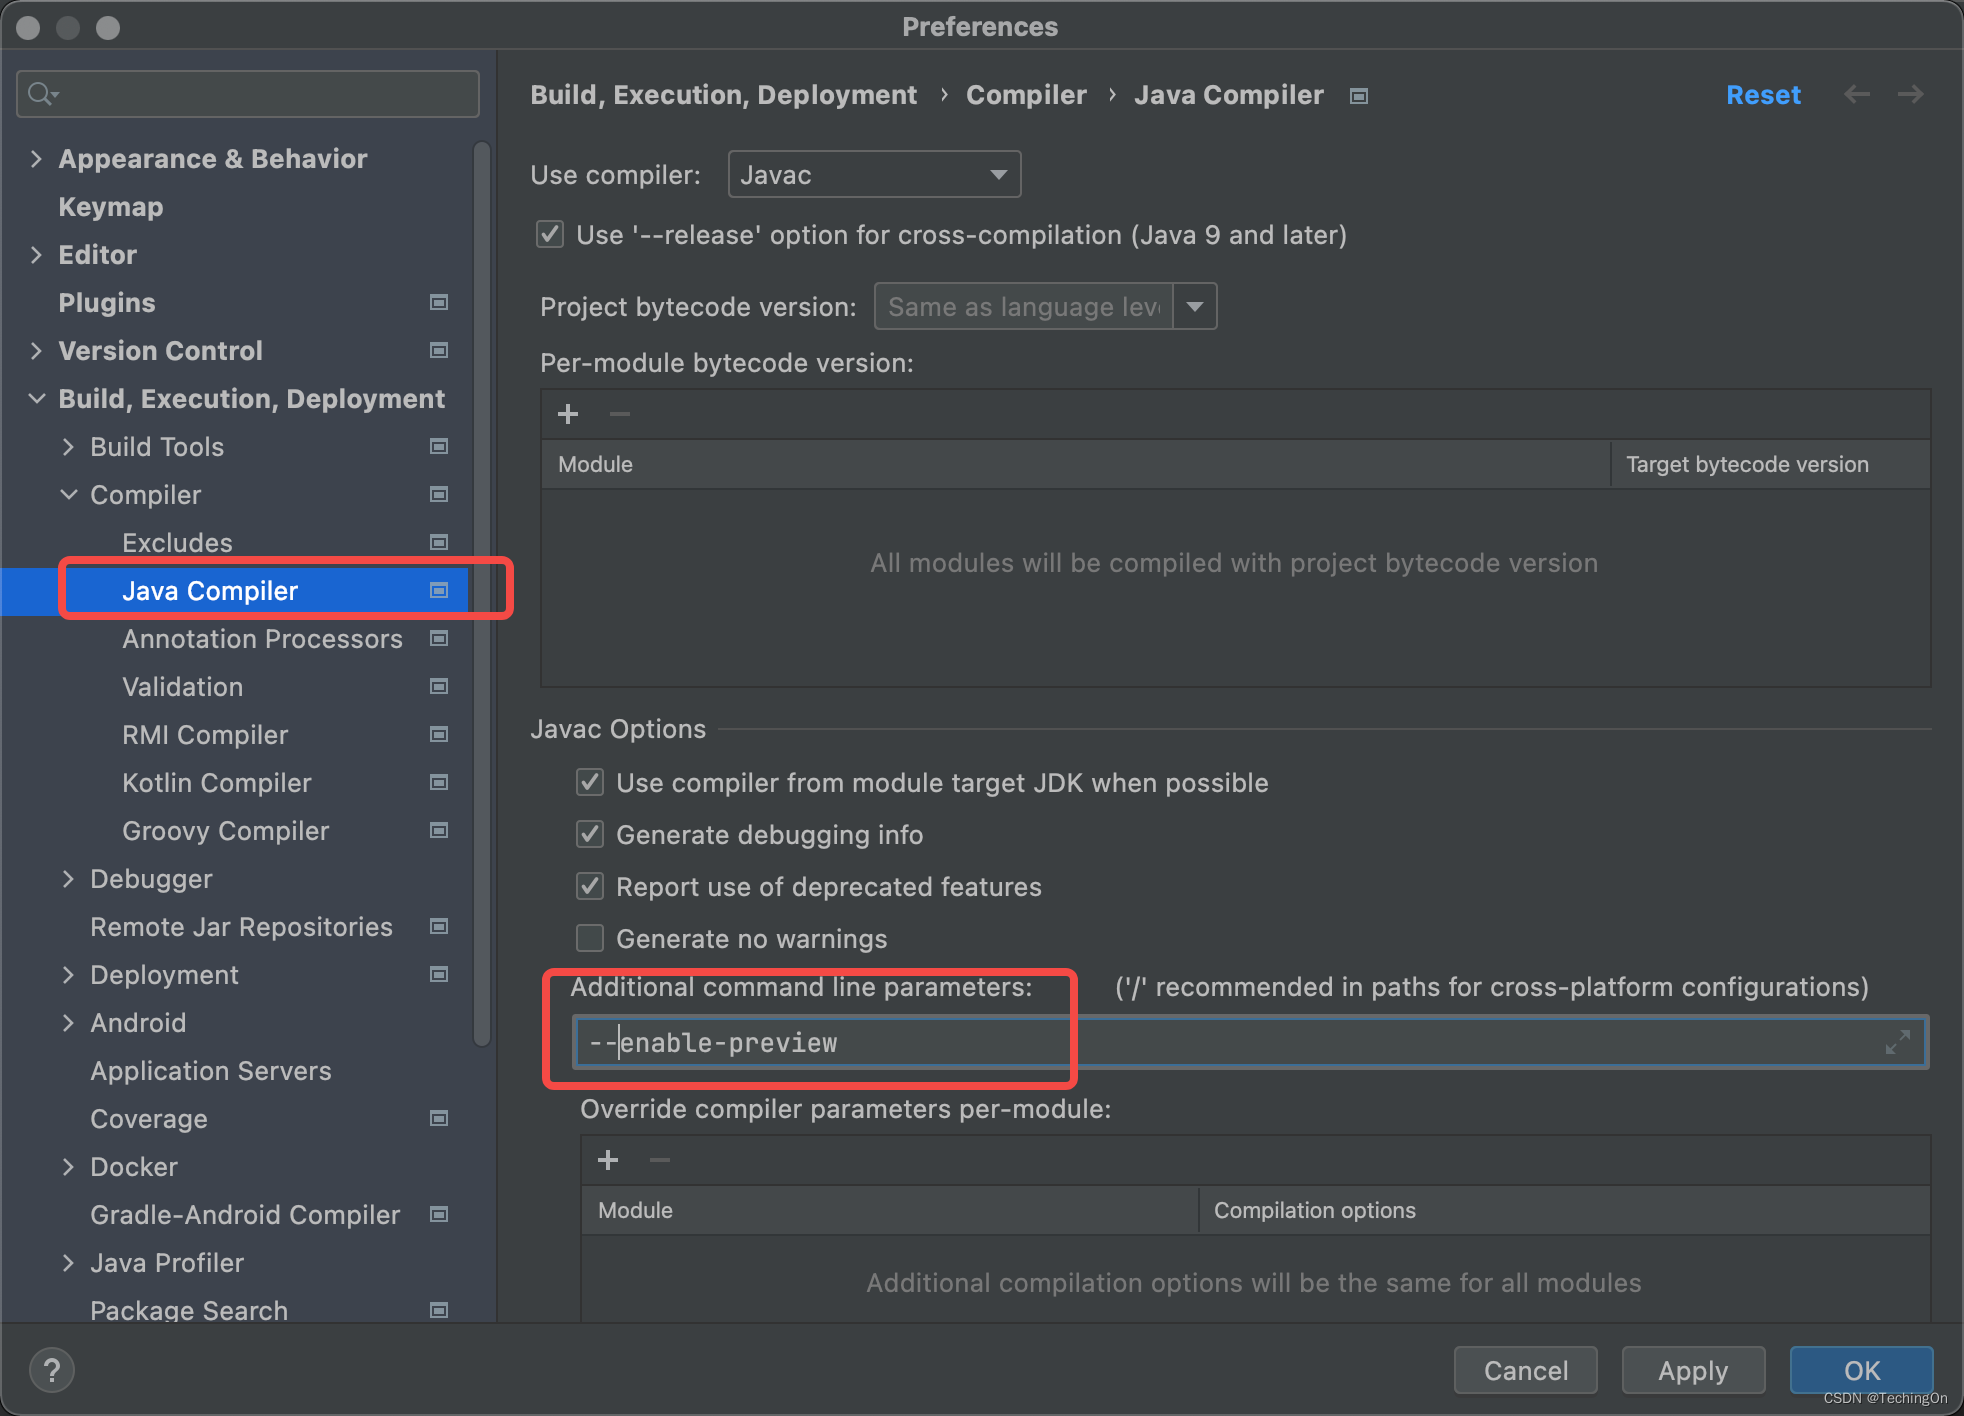This screenshot has width=1964, height=1416.
Task: Click the Reset link at top right
Action: click(1763, 94)
